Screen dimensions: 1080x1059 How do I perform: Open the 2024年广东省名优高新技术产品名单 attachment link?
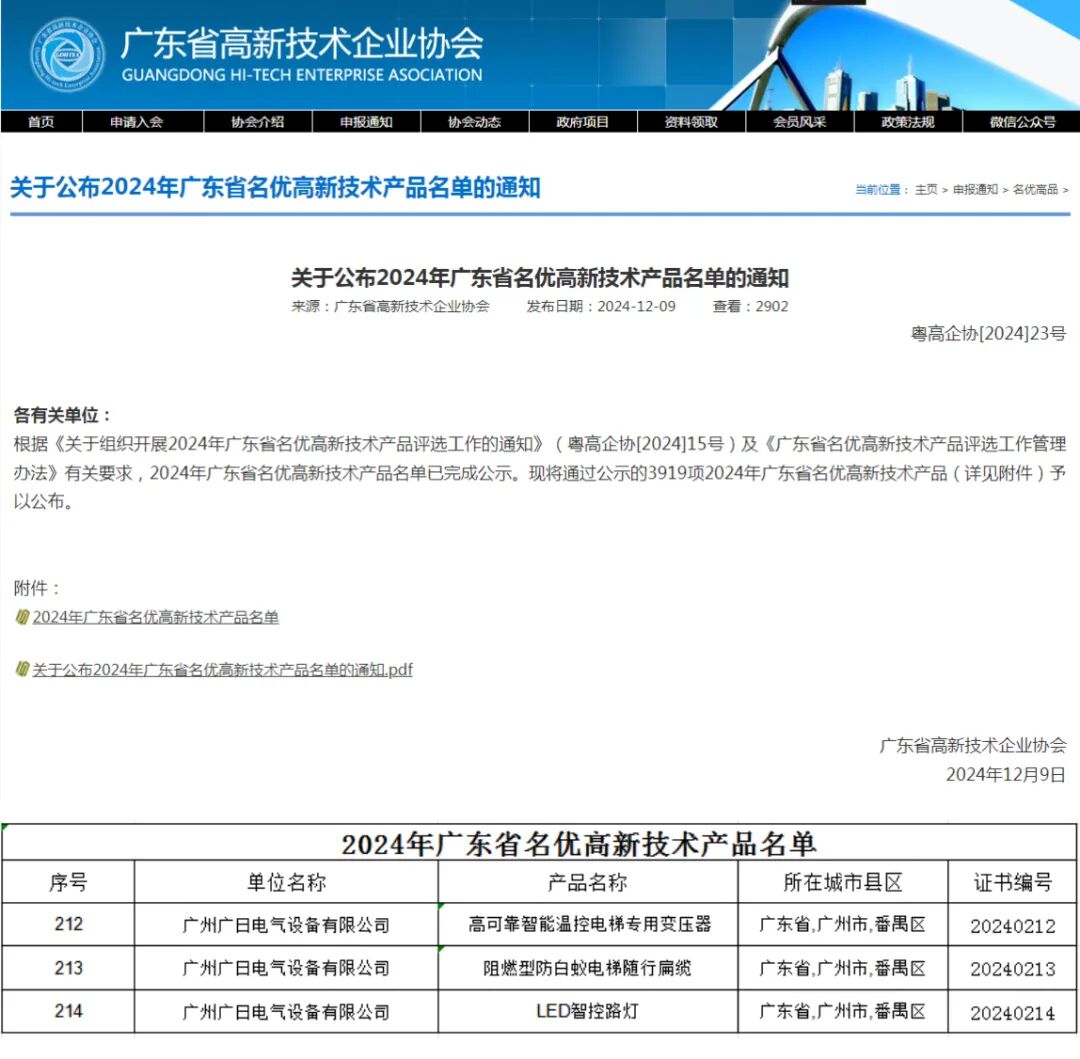156,617
